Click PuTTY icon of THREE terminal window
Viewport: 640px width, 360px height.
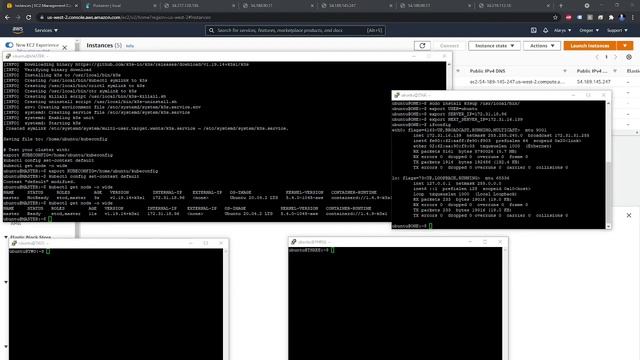(x=293, y=242)
